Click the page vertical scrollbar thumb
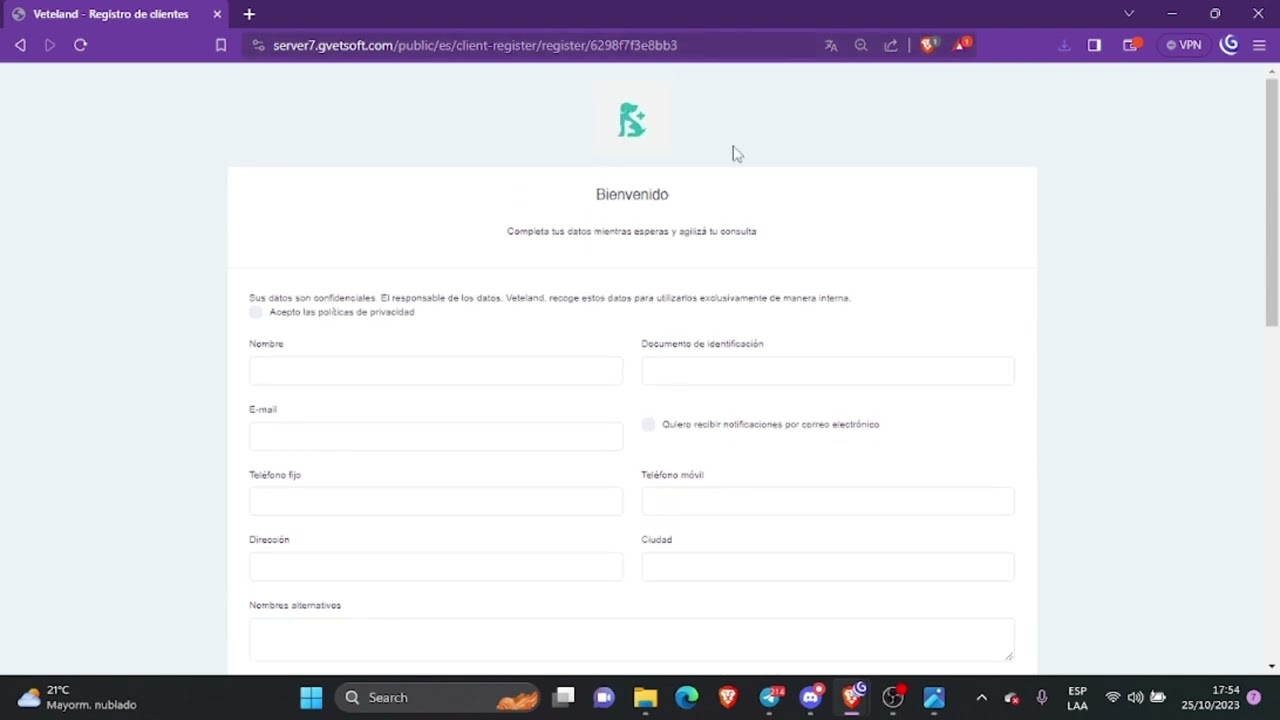 1272,202
